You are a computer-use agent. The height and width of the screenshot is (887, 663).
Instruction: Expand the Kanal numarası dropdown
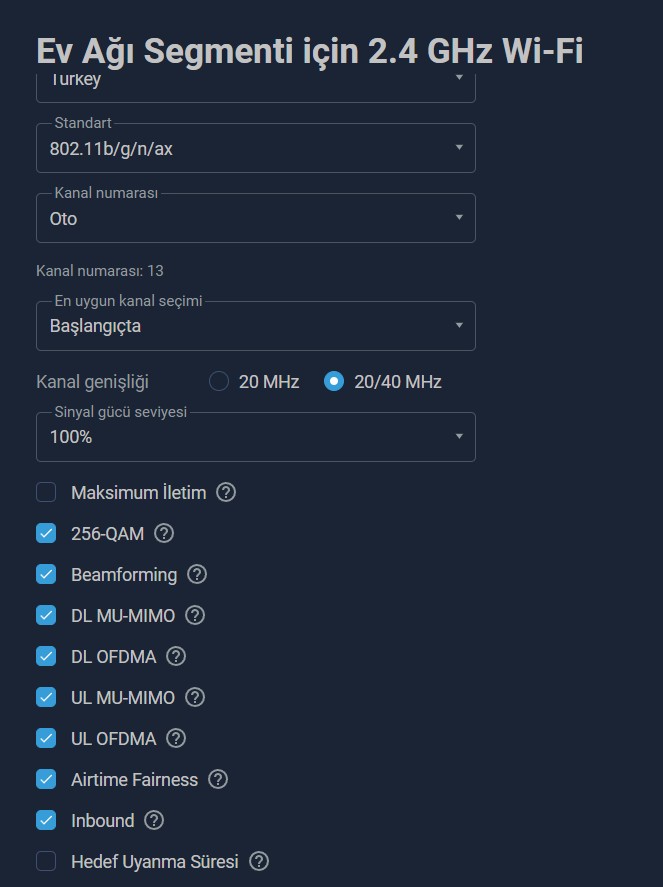(256, 218)
